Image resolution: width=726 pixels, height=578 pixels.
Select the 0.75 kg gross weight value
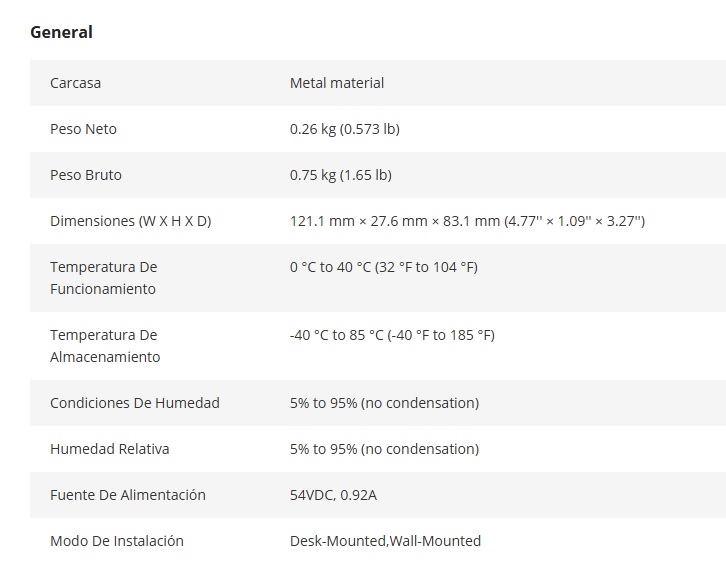click(x=341, y=175)
